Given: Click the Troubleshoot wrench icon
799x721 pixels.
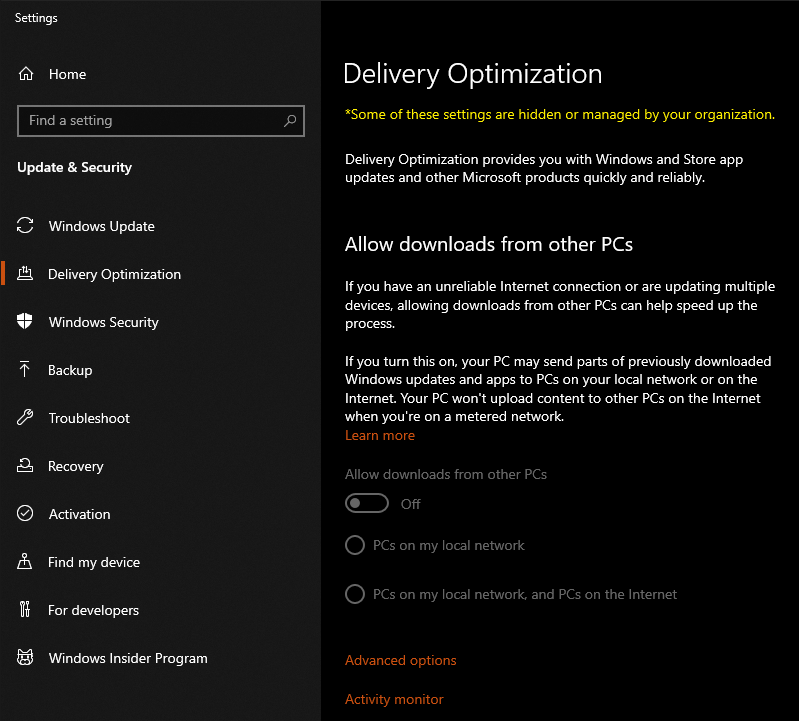Looking at the screenshot, I should 25,417.
